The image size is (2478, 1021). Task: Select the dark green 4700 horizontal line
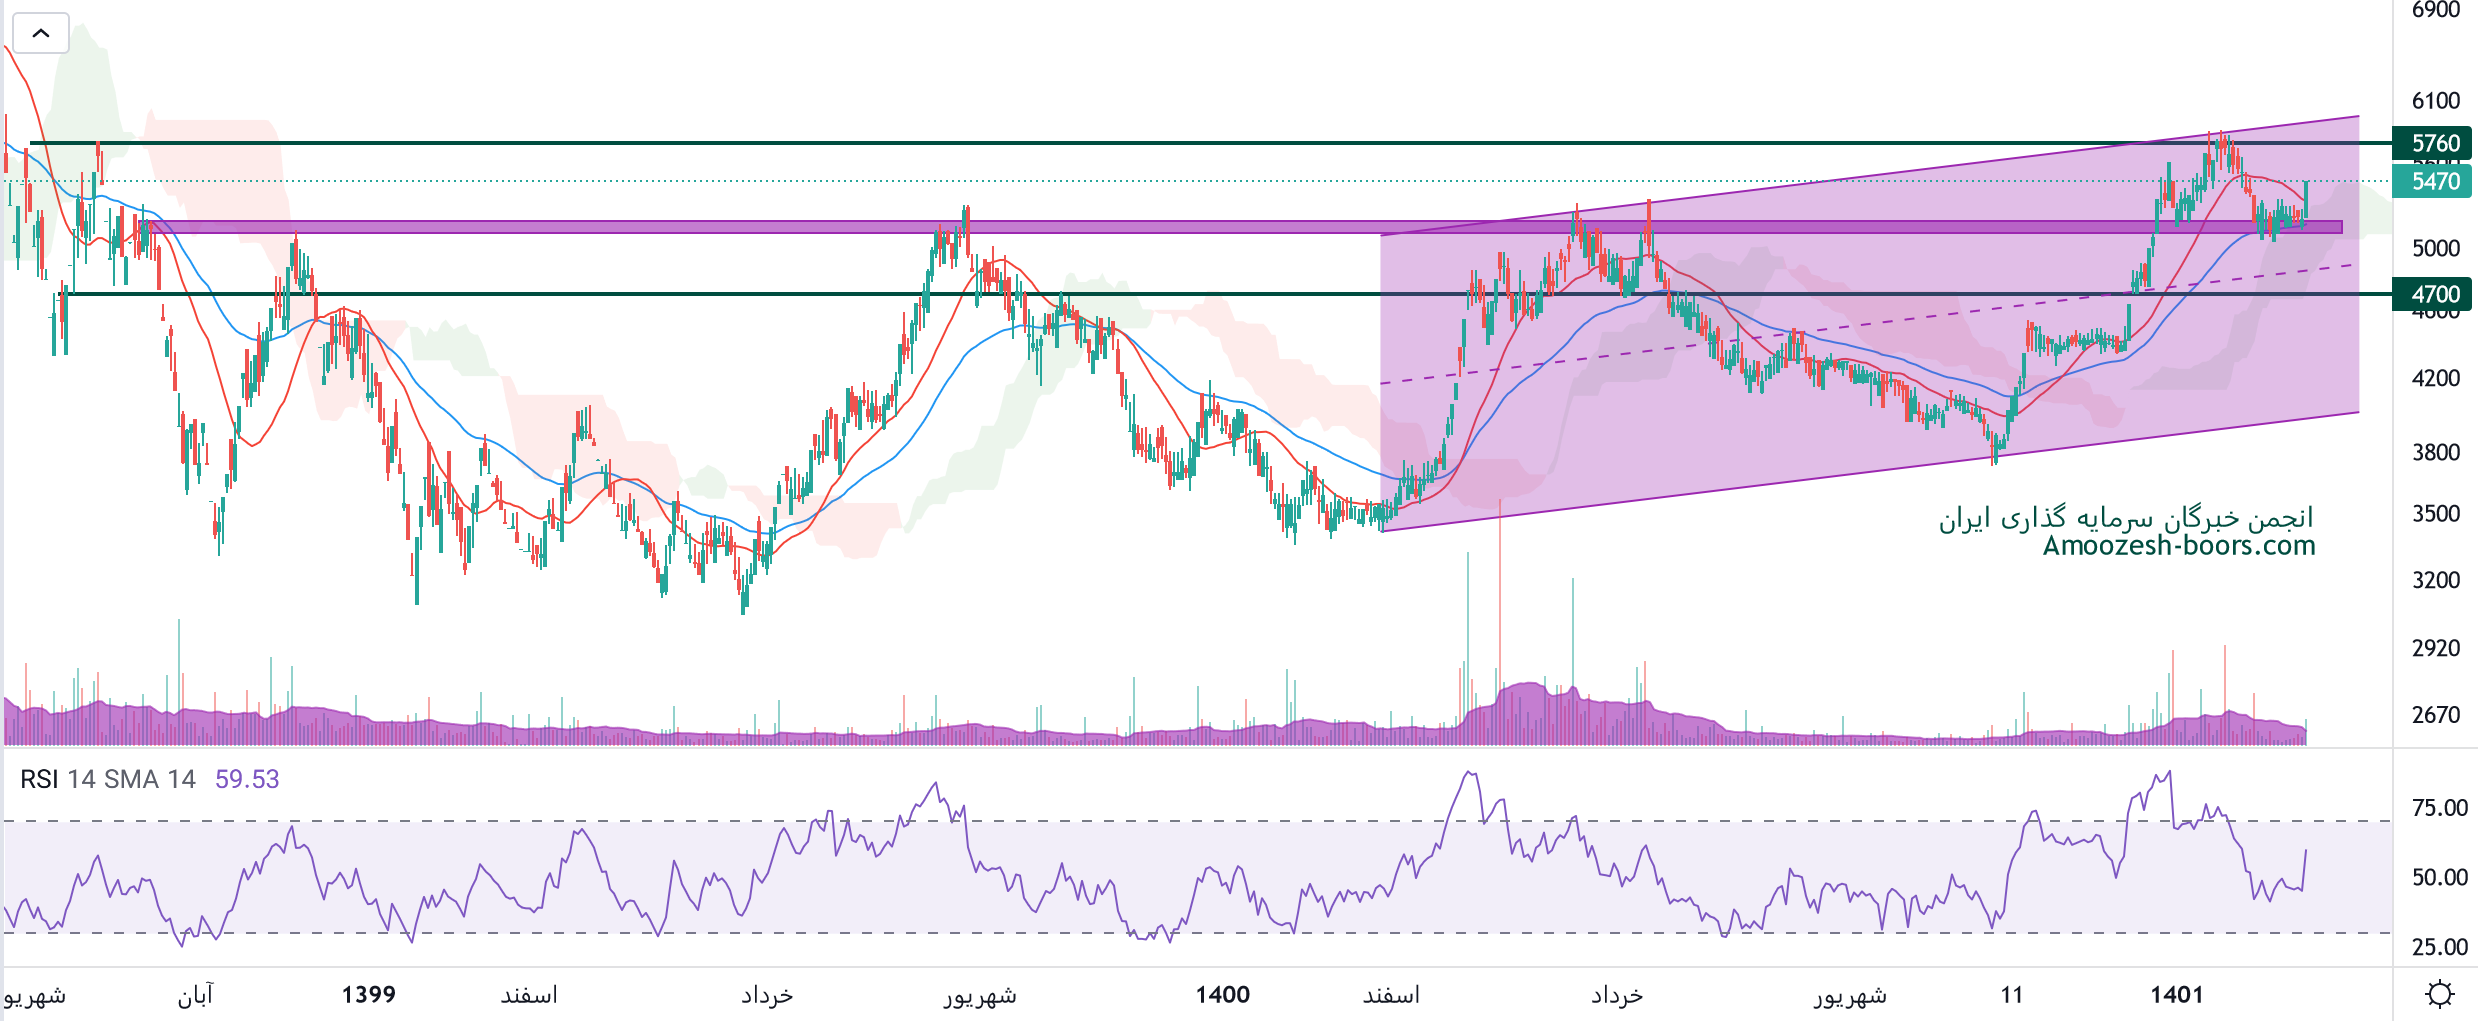[800, 294]
